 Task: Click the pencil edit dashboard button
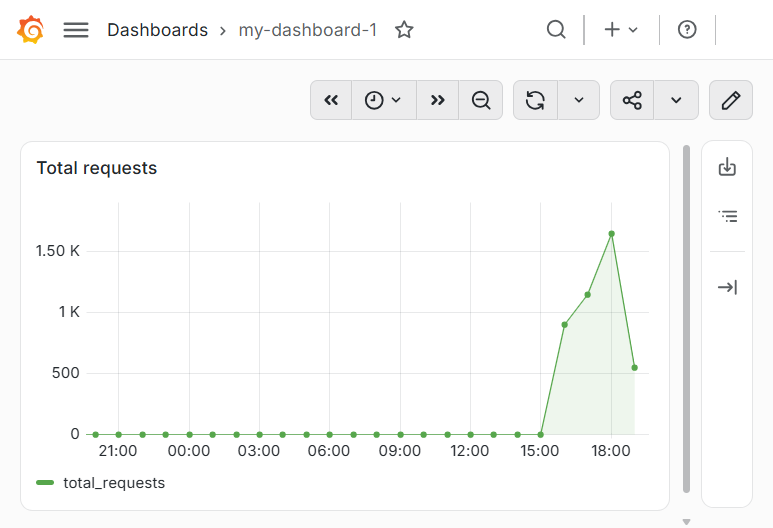[731, 100]
